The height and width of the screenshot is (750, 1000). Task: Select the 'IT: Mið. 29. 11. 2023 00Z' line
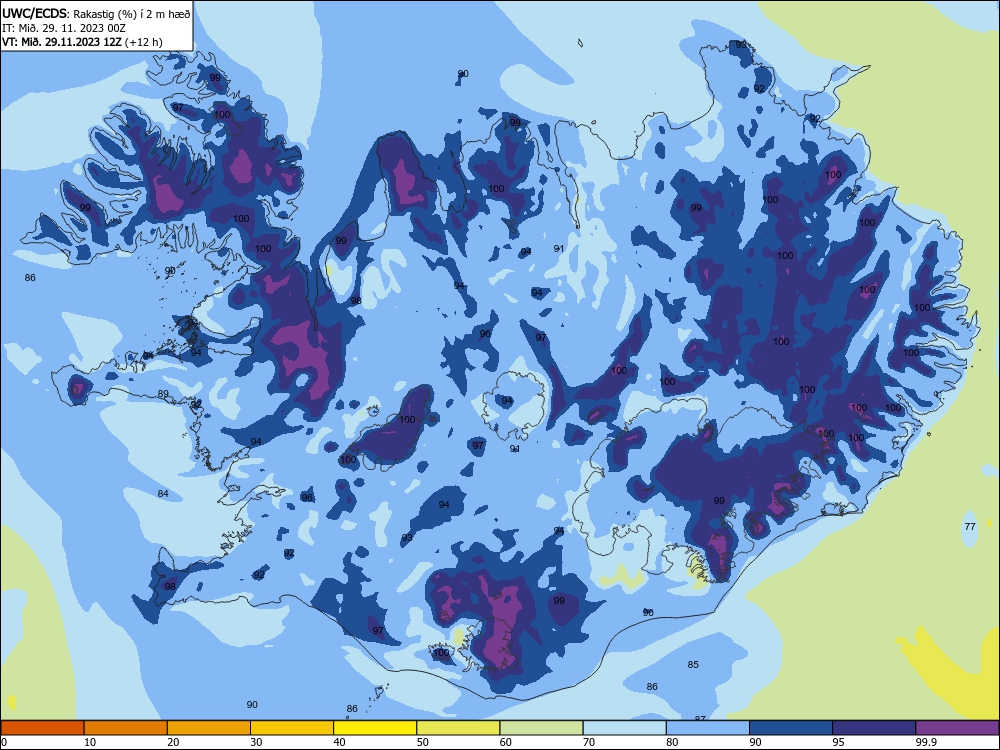click(64, 28)
